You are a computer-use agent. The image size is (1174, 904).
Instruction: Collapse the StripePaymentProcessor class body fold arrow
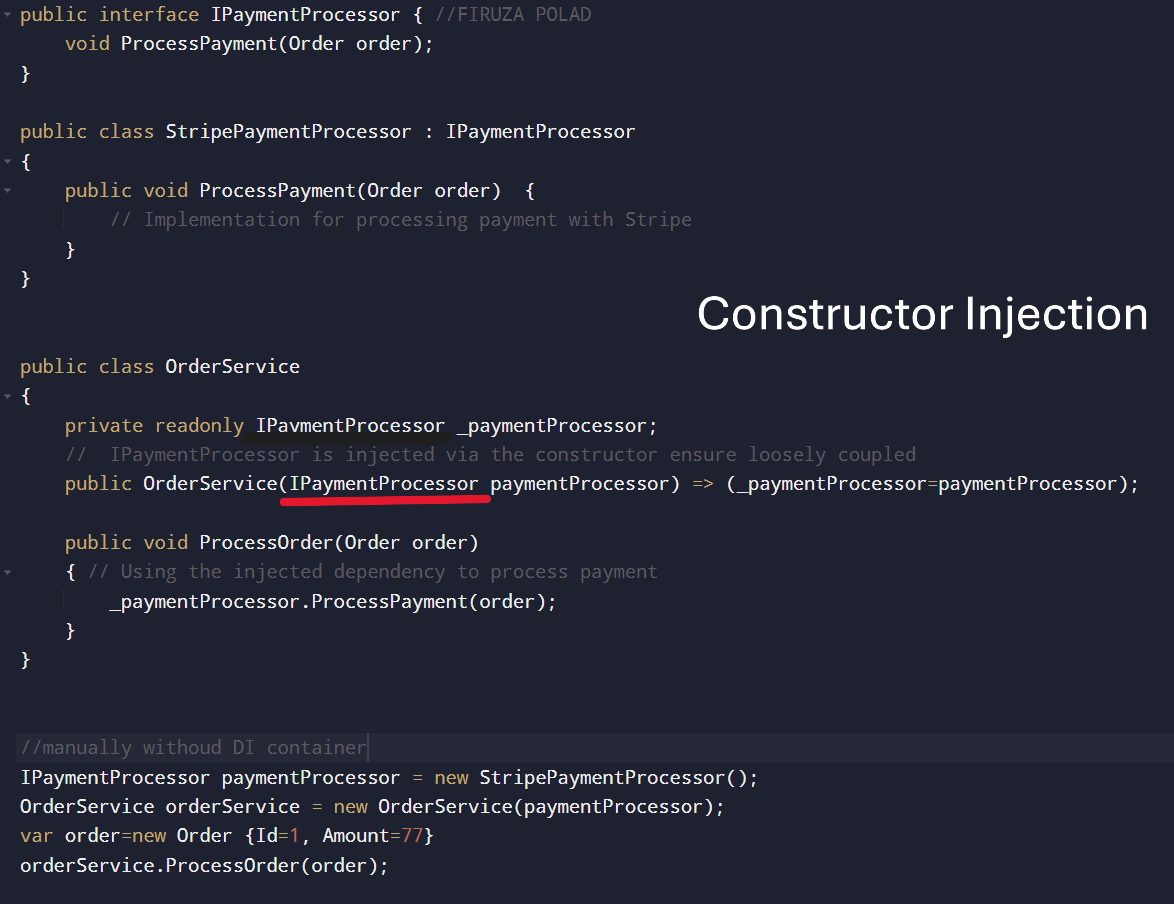pos(7,161)
